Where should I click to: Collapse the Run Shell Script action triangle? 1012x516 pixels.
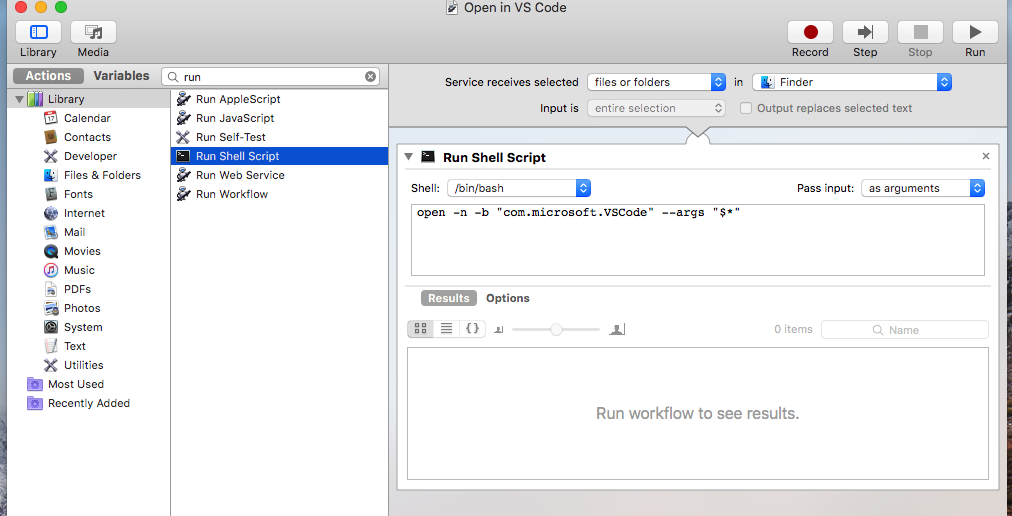[x=408, y=157]
